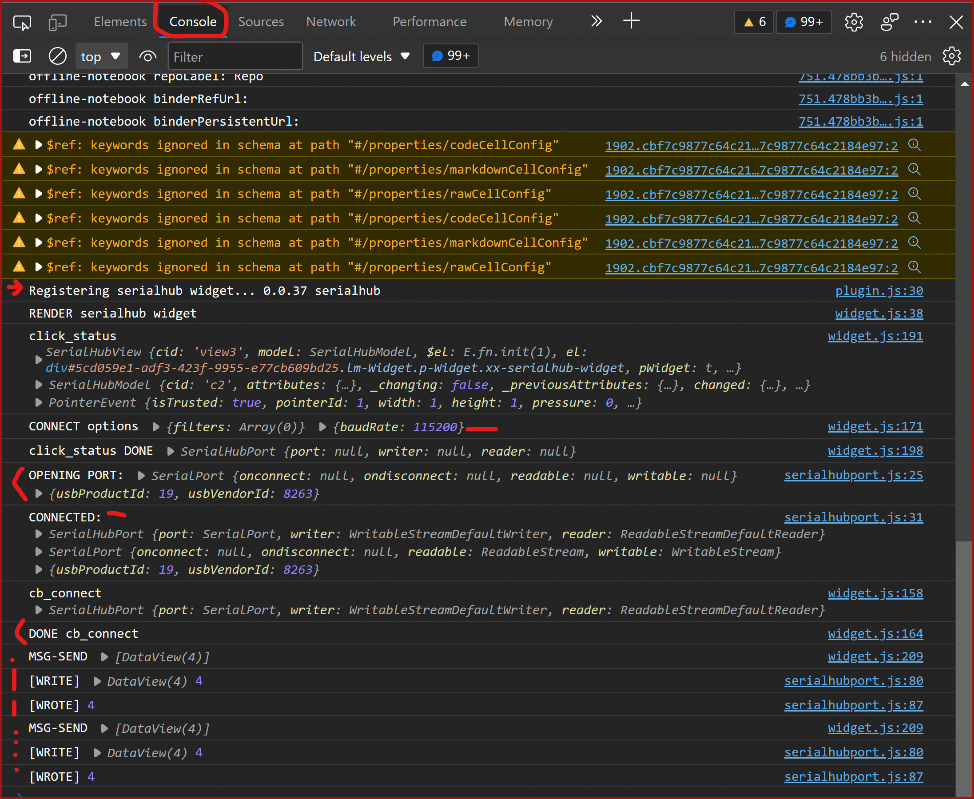Search the last rawCellConfig warning magnifier

point(914,267)
